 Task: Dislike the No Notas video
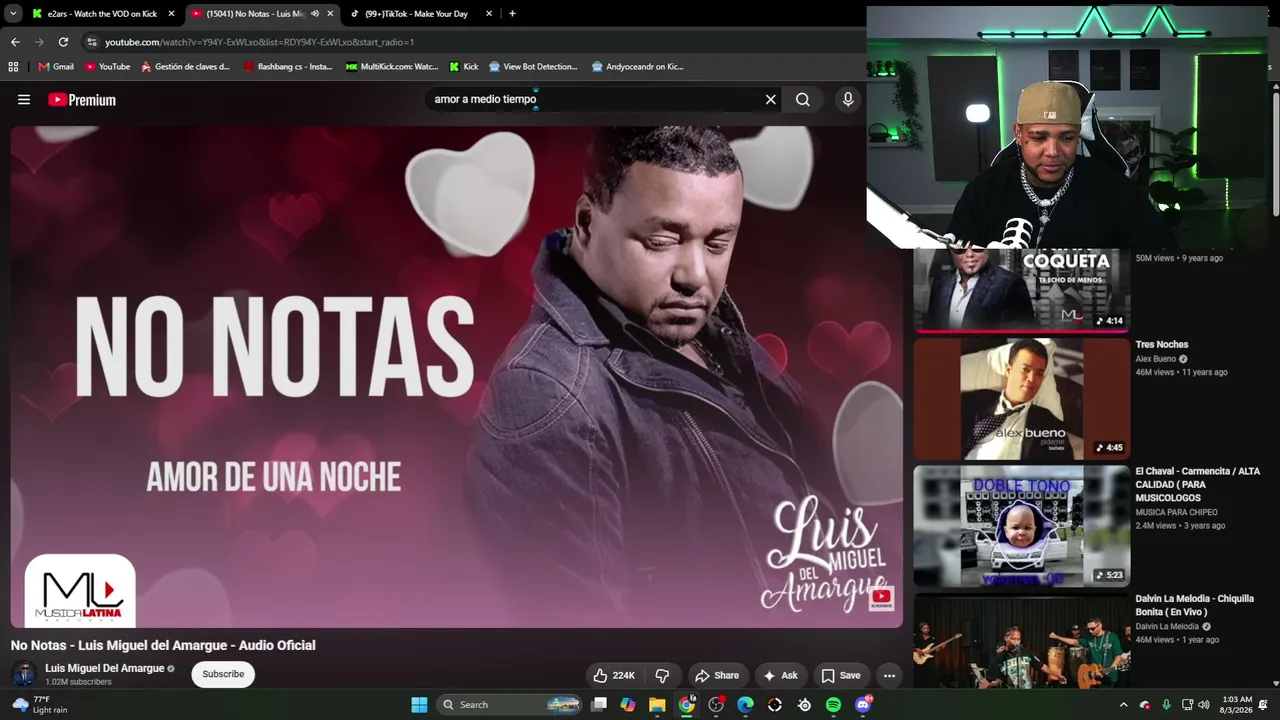(662, 676)
